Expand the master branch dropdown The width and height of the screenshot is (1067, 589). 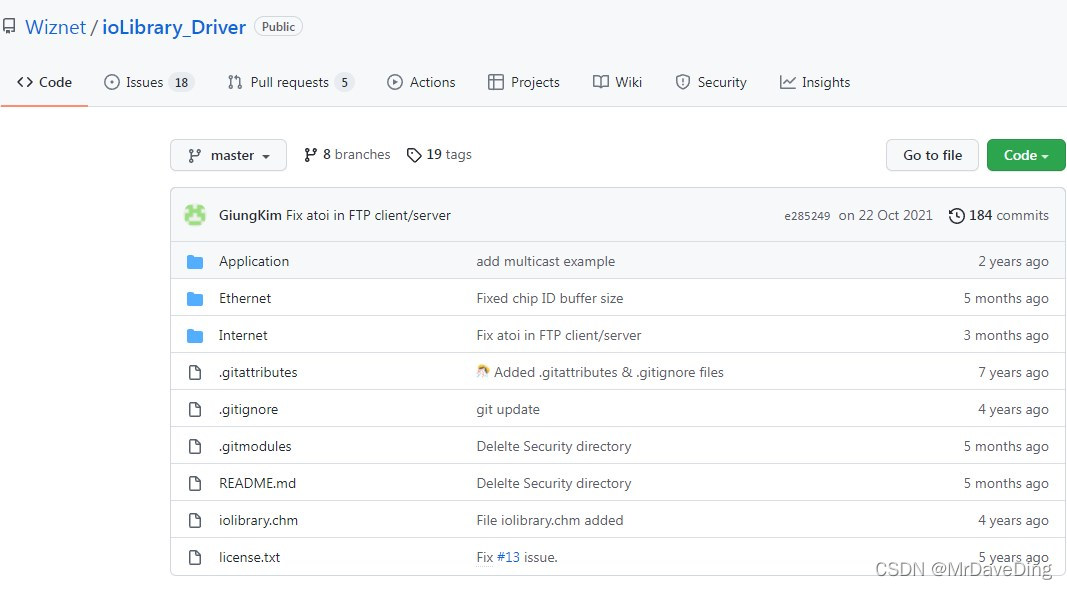(229, 155)
